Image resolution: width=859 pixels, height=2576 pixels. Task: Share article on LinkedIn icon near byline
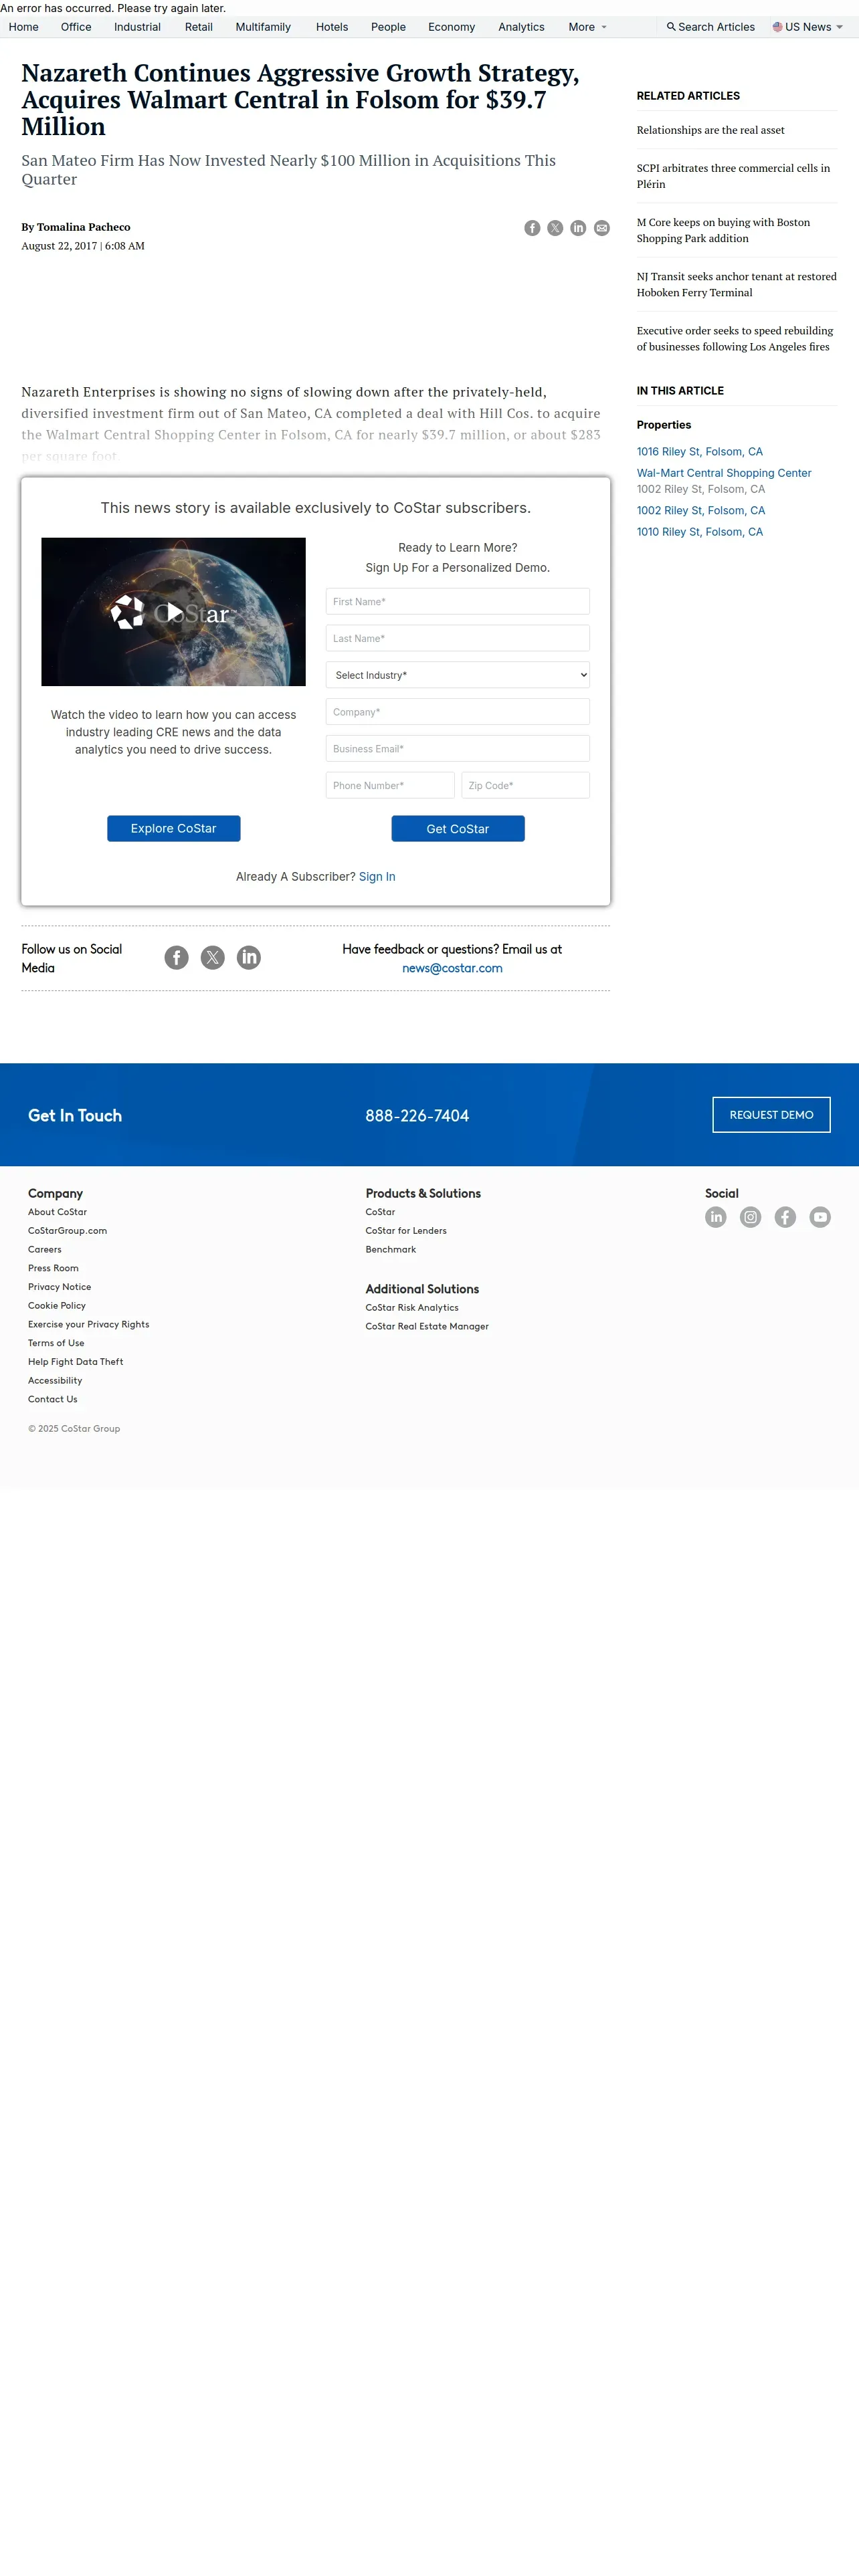pos(578,228)
